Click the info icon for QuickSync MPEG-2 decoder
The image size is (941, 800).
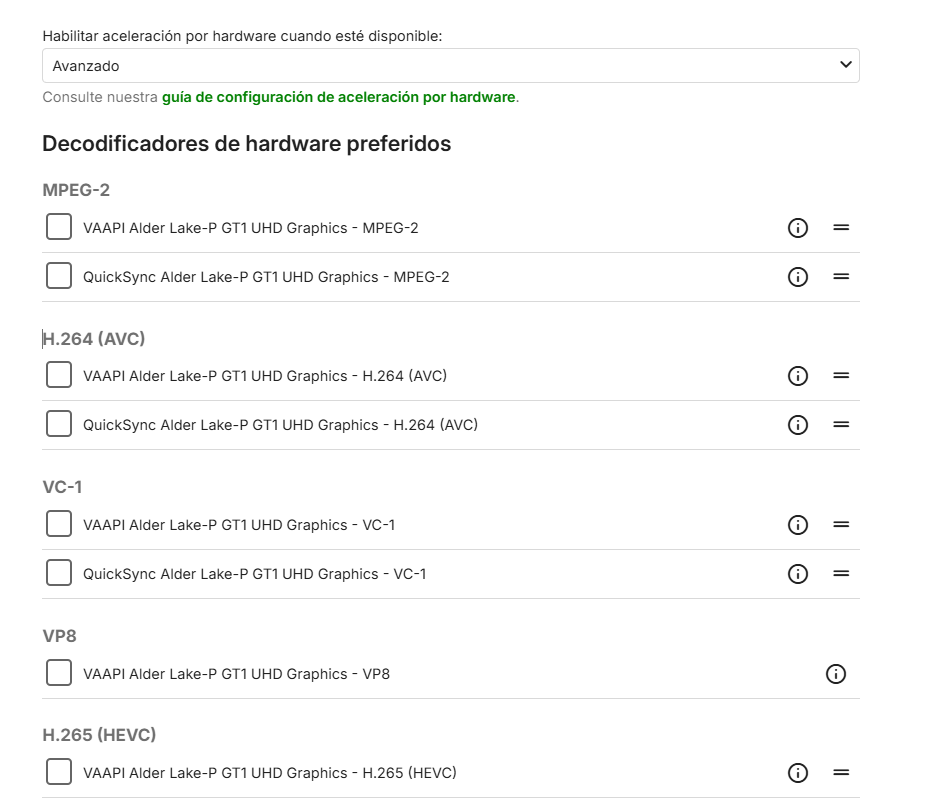pos(797,277)
